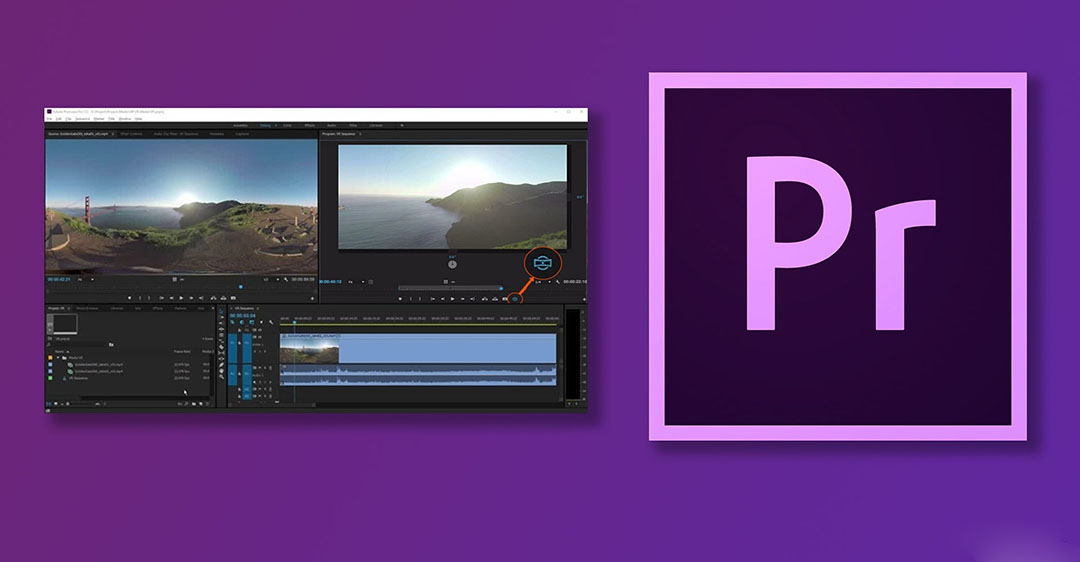The image size is (1080, 562).
Task: Open Program monitor Fit zoom dropdown
Action: point(356,282)
